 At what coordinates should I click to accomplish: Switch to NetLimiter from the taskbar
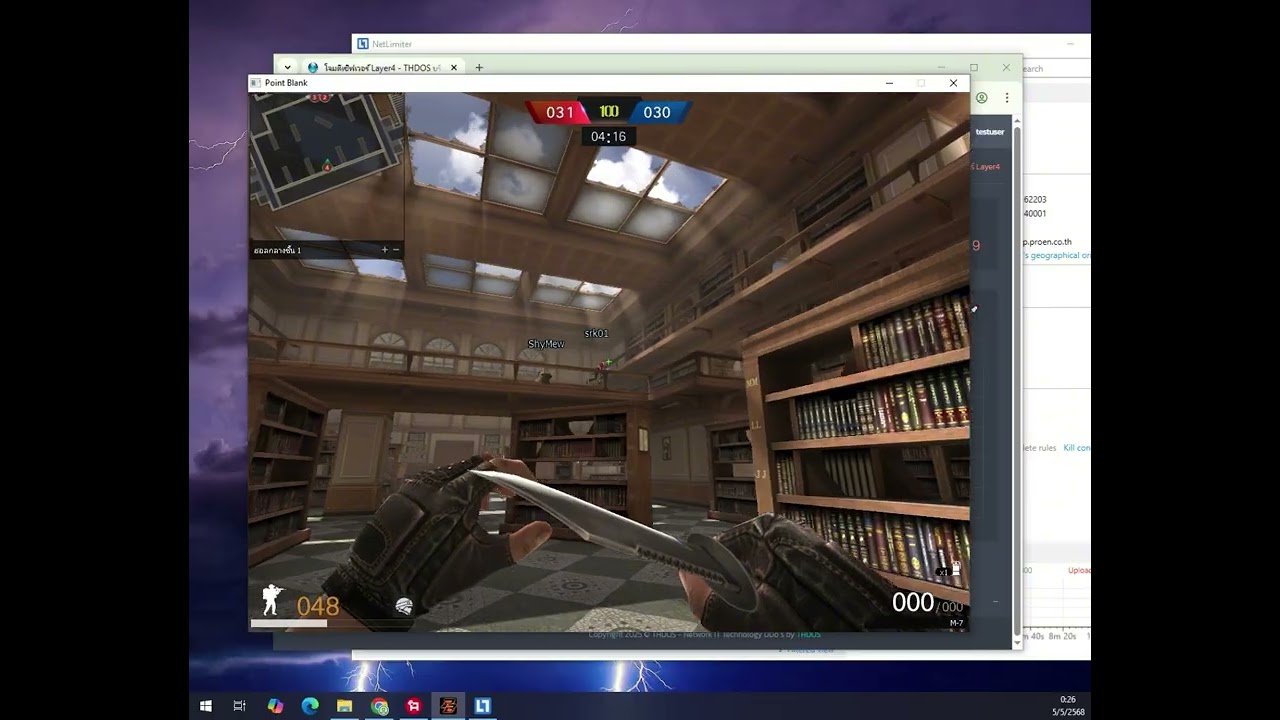pyautogui.click(x=483, y=705)
